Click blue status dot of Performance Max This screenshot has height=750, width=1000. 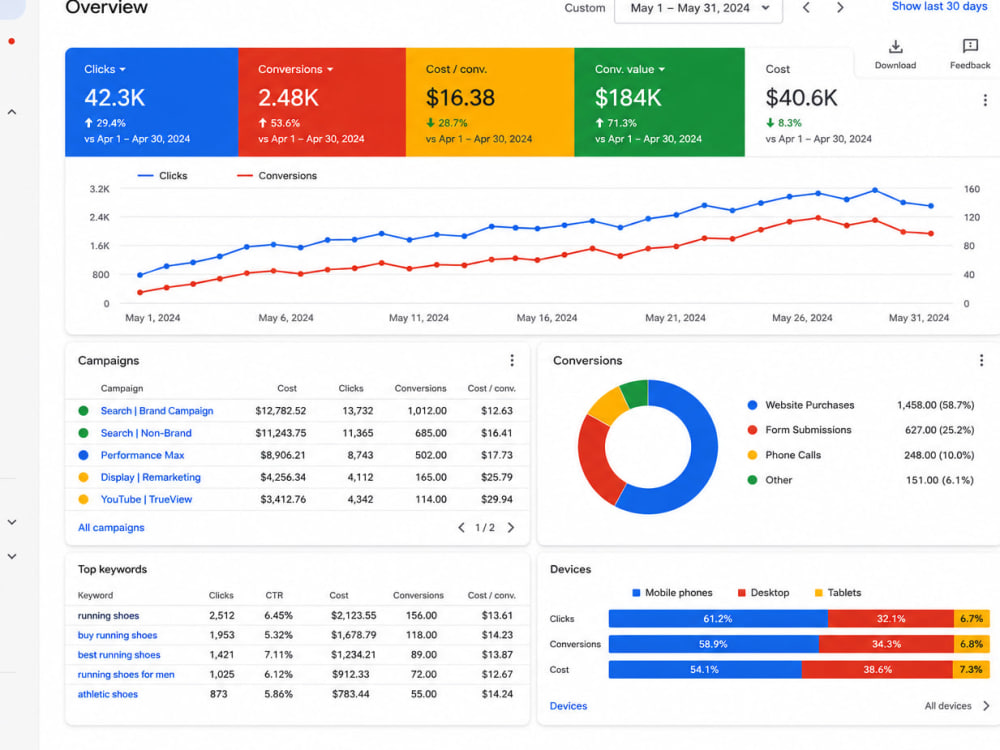tap(84, 455)
